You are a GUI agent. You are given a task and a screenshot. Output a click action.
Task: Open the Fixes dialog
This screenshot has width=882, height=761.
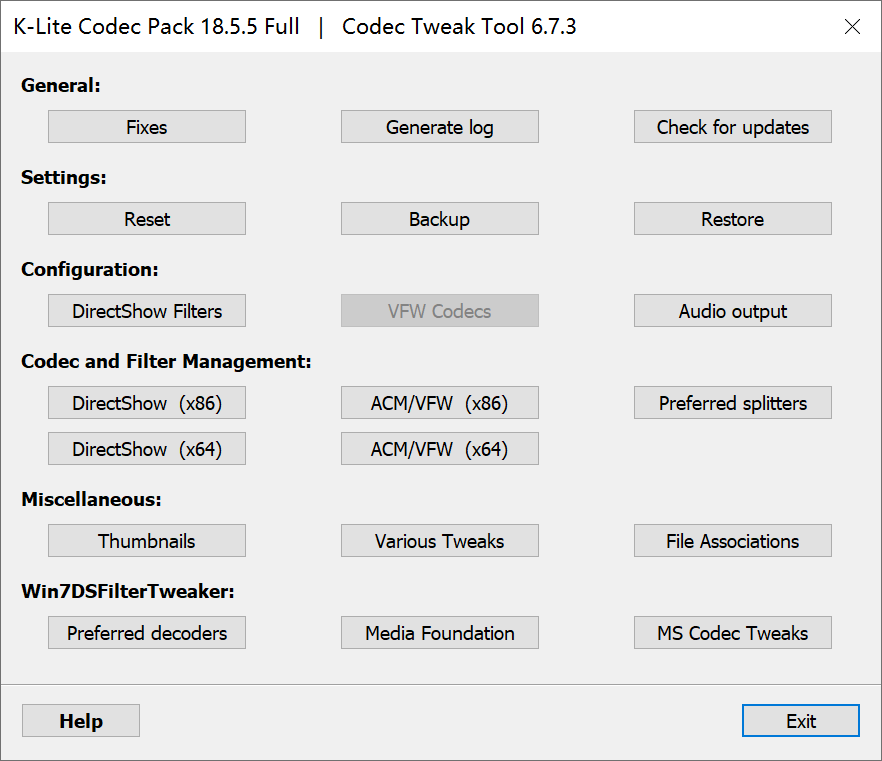(147, 127)
